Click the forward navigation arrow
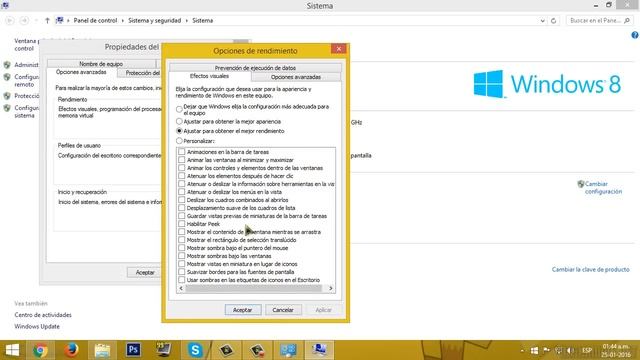 click(24, 20)
